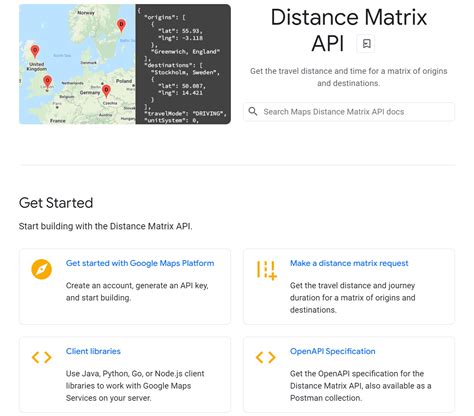Viewport: 474px width, 416px height.
Task: Click the Client libraries card description text
Action: [135, 386]
